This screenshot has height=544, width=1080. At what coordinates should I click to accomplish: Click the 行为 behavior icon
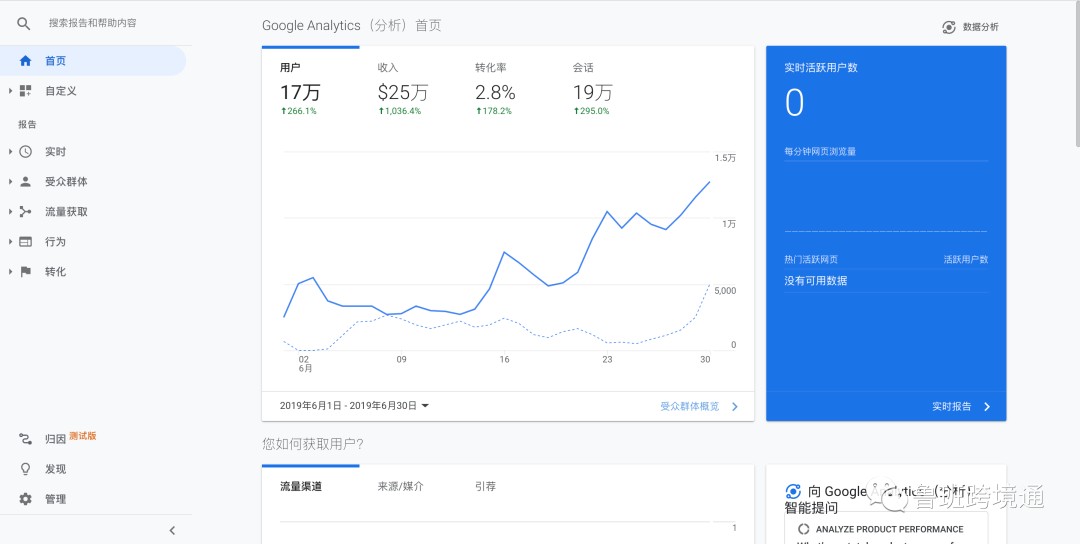25,242
